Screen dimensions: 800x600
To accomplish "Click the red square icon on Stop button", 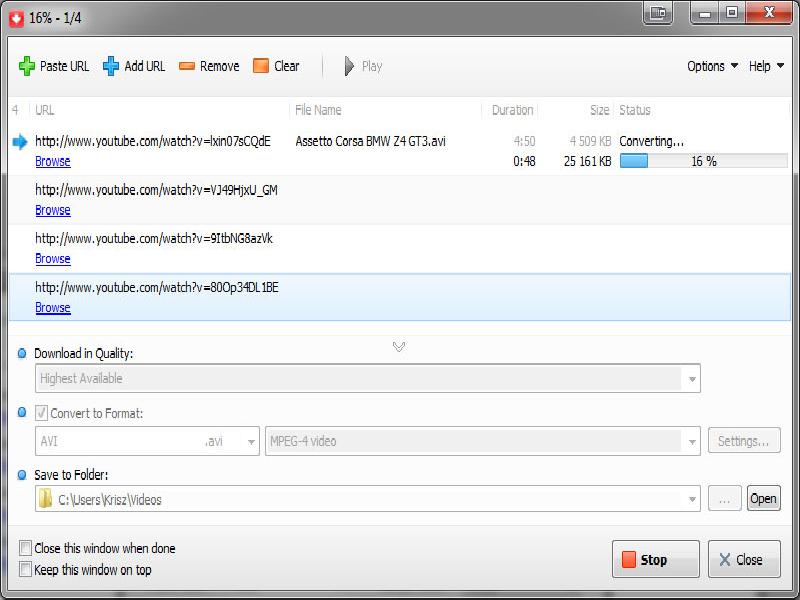I will (x=629, y=559).
